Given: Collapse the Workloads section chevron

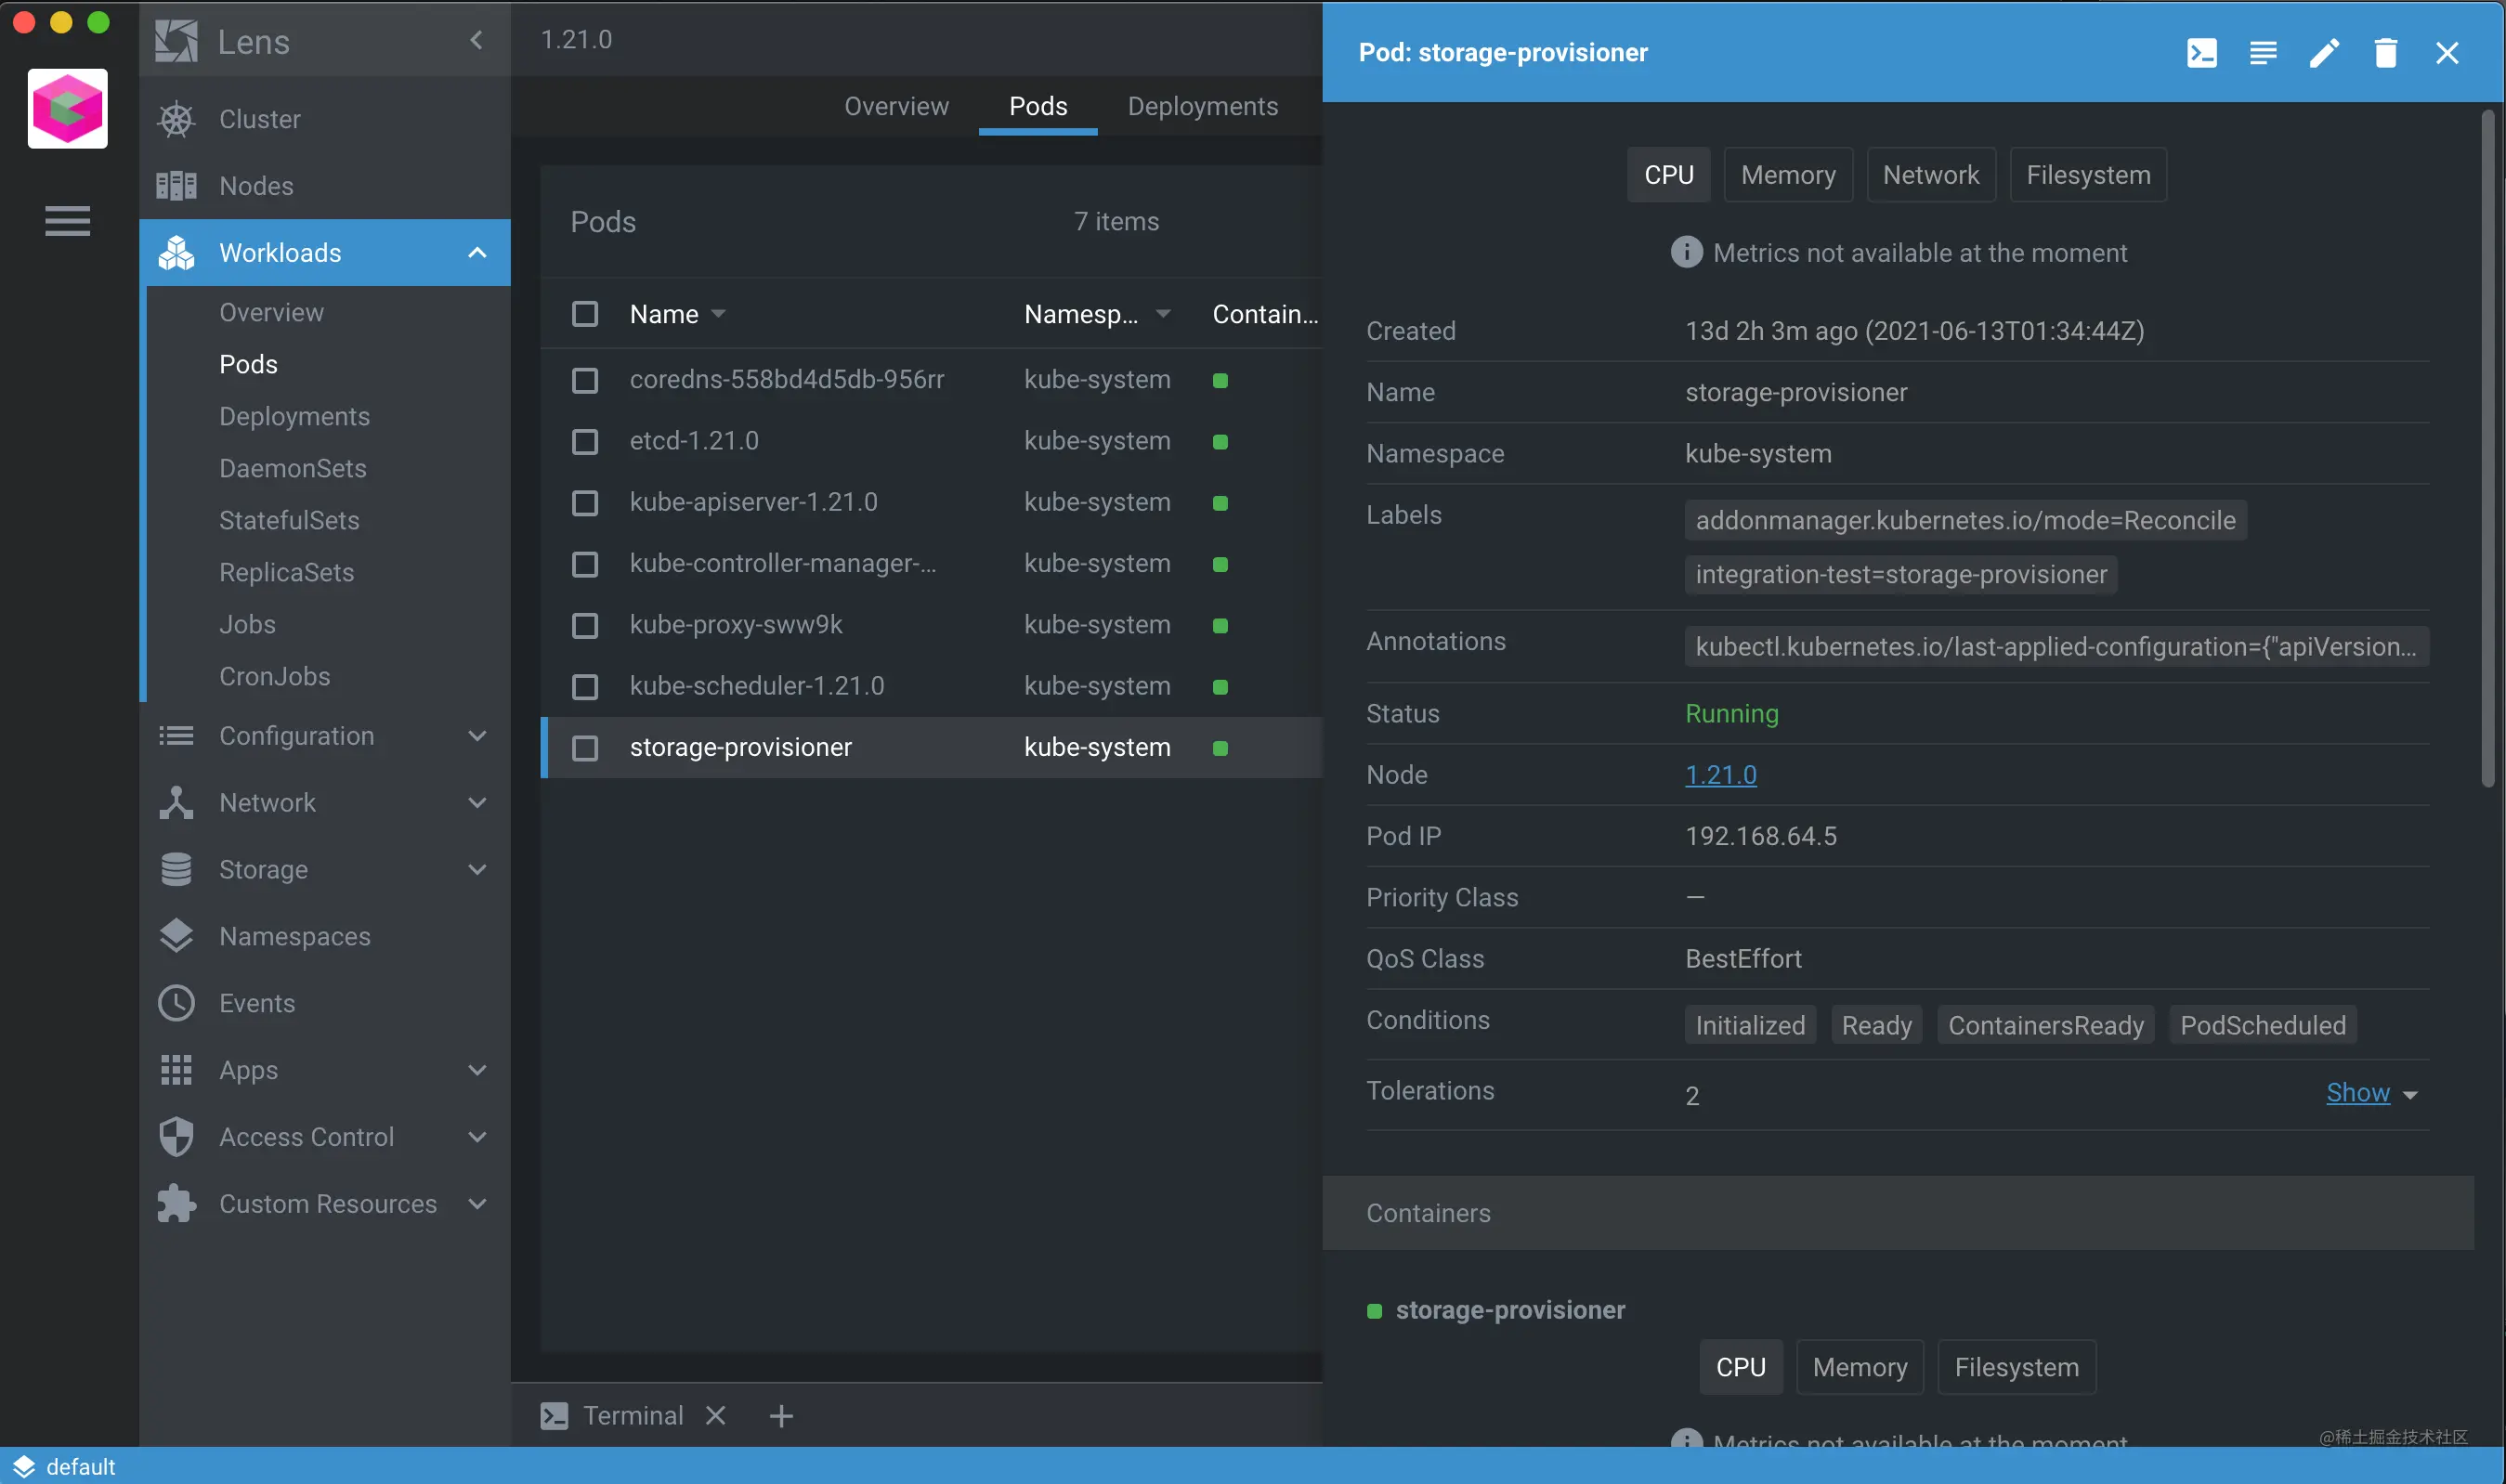Looking at the screenshot, I should [477, 253].
